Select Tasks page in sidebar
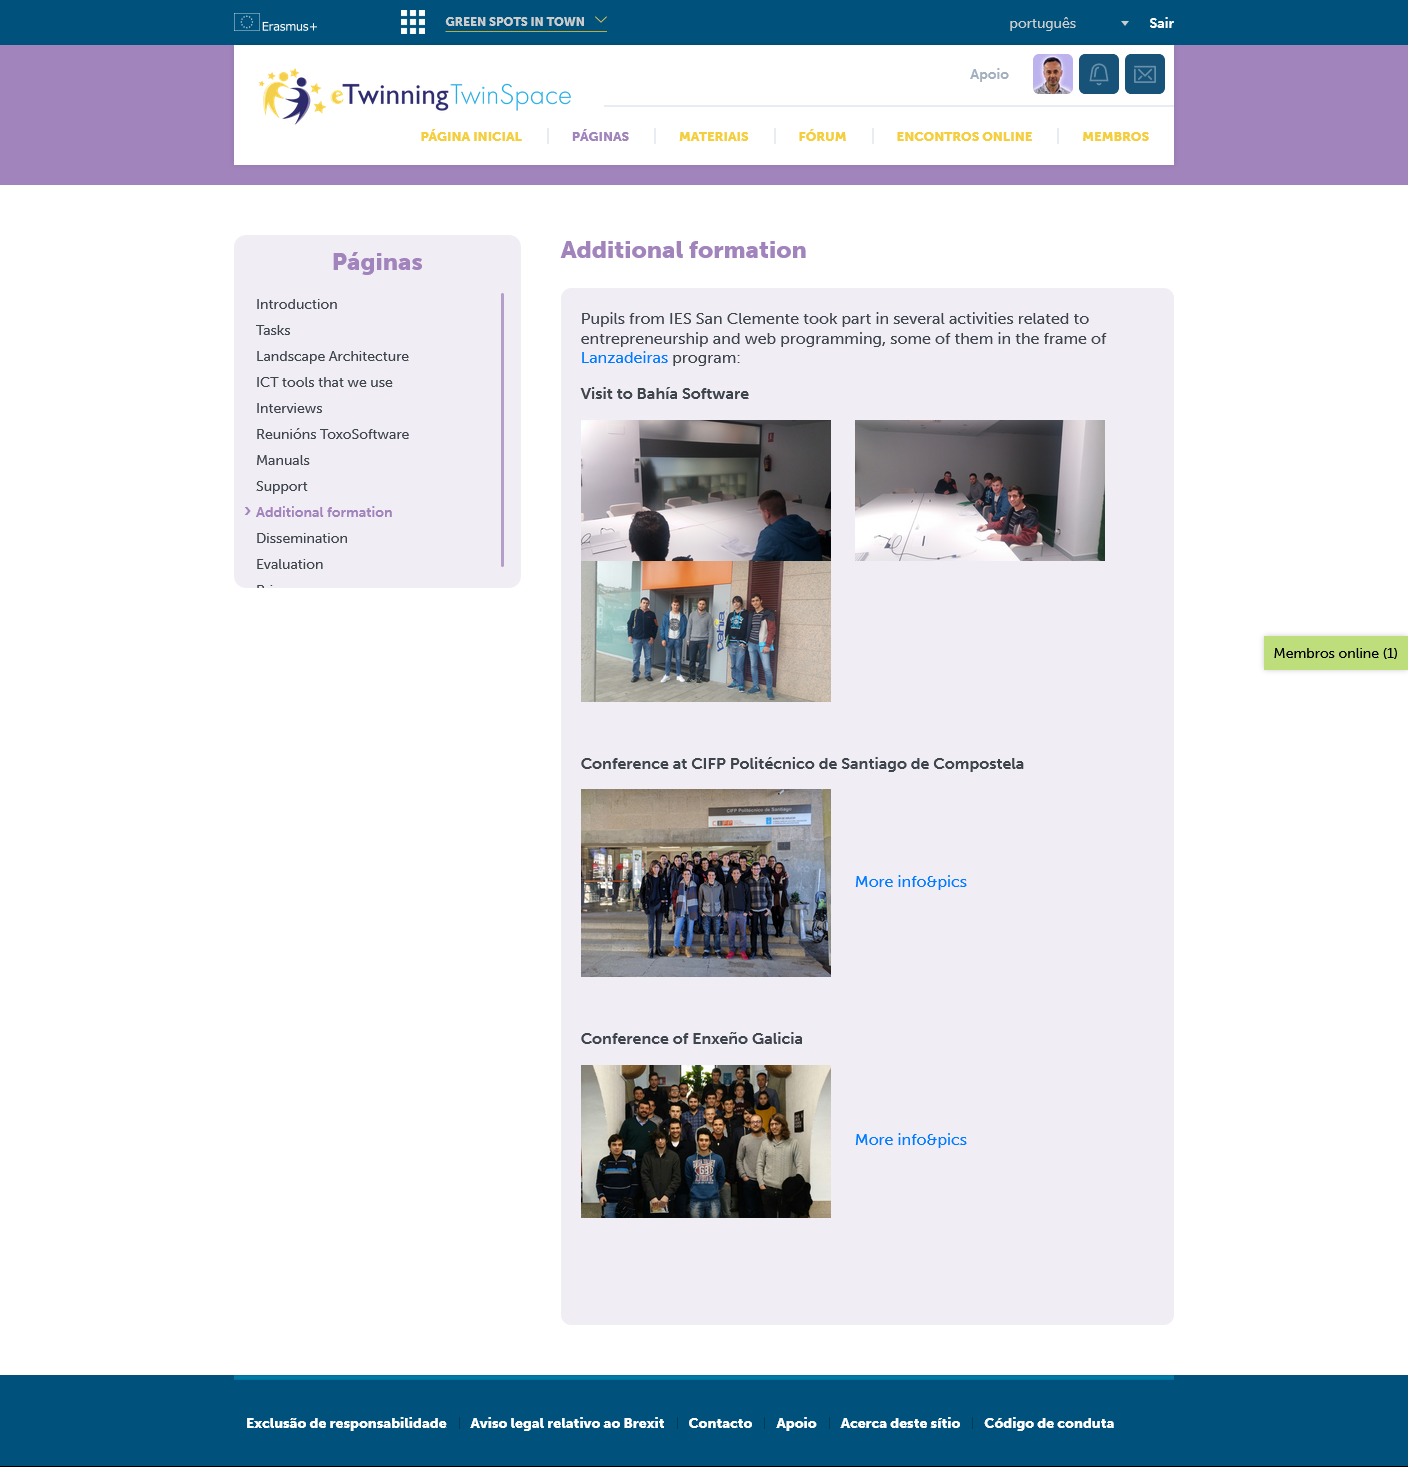The width and height of the screenshot is (1408, 1467). pos(273,330)
